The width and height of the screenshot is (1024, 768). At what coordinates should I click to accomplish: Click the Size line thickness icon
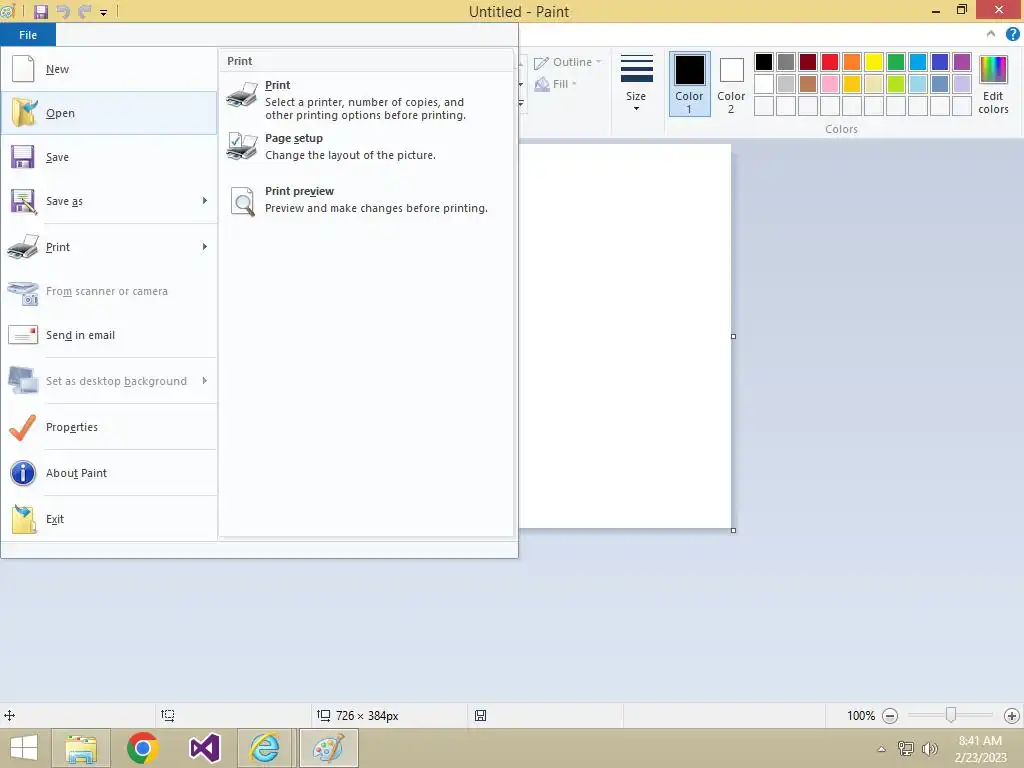(637, 68)
